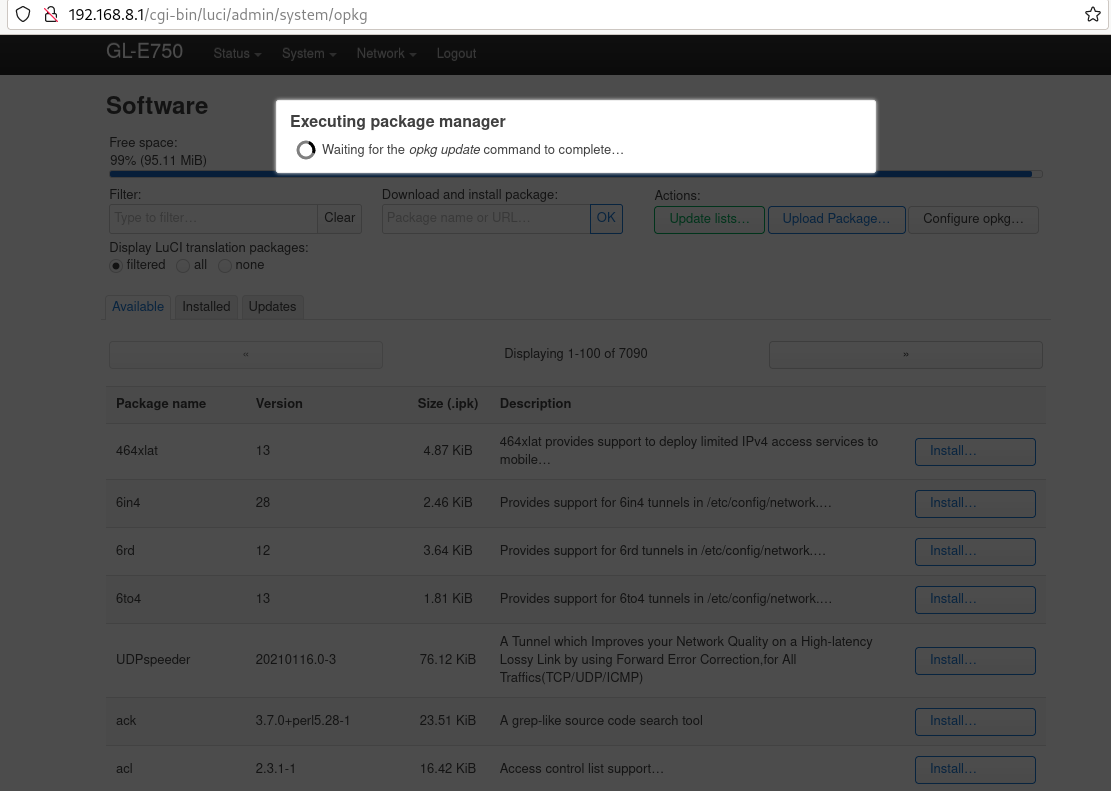Click the 'Access control list support' description
Image resolution: width=1111 pixels, height=791 pixels.
(582, 769)
